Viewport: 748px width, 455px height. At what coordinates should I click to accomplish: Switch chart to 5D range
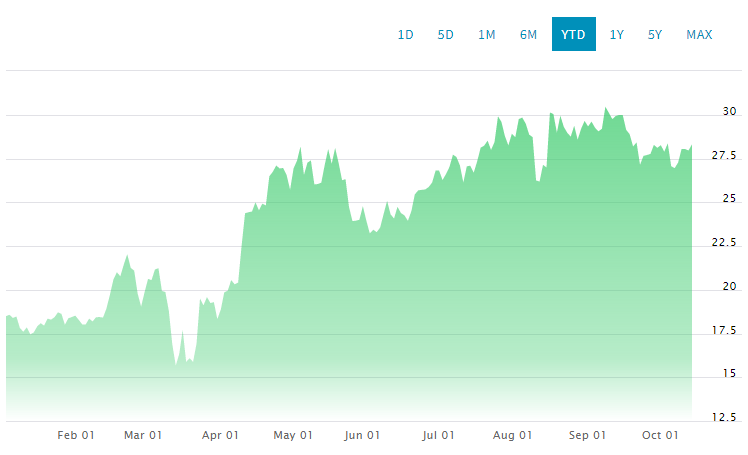tap(446, 34)
